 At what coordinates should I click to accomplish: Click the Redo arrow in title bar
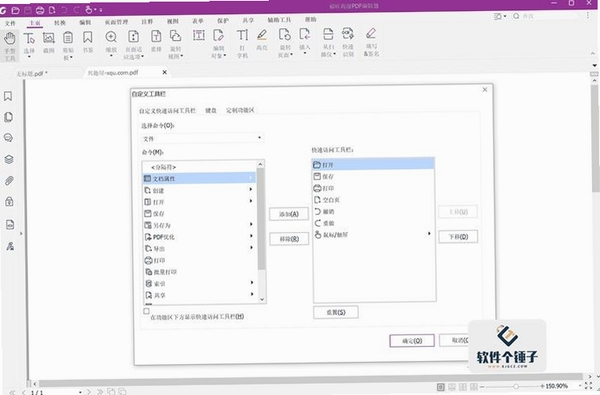76,10
